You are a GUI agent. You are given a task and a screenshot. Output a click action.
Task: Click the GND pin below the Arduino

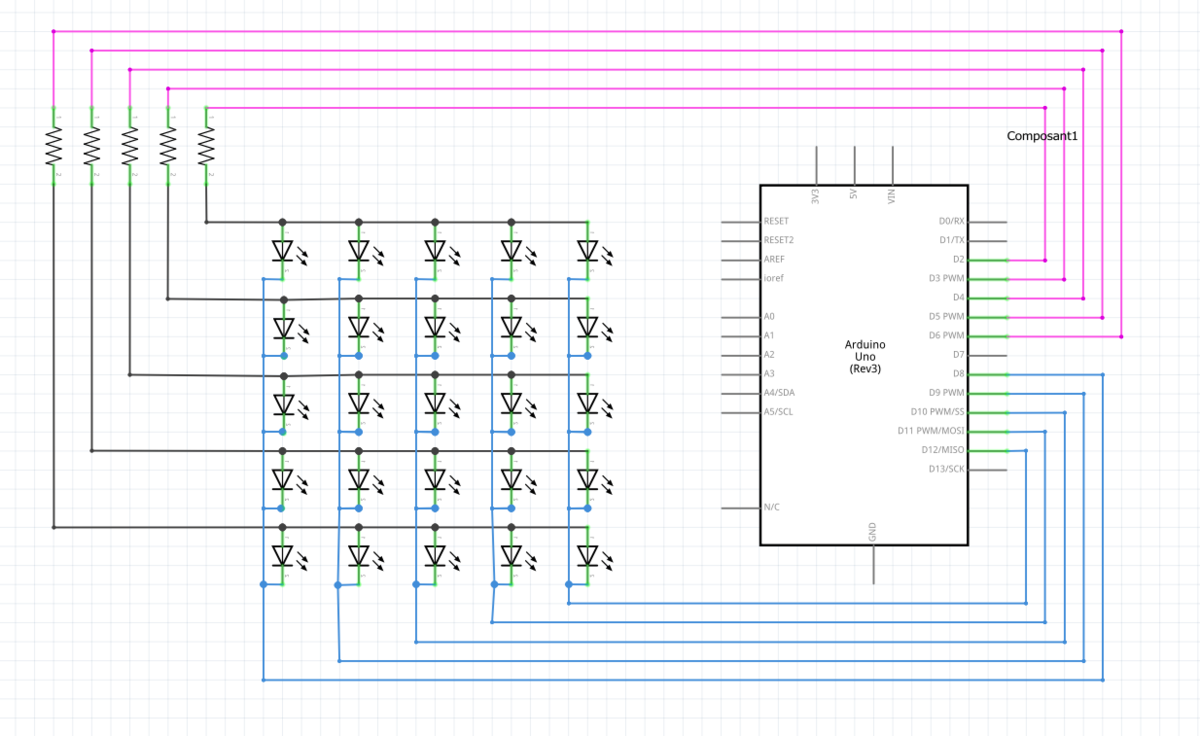[x=873, y=564]
